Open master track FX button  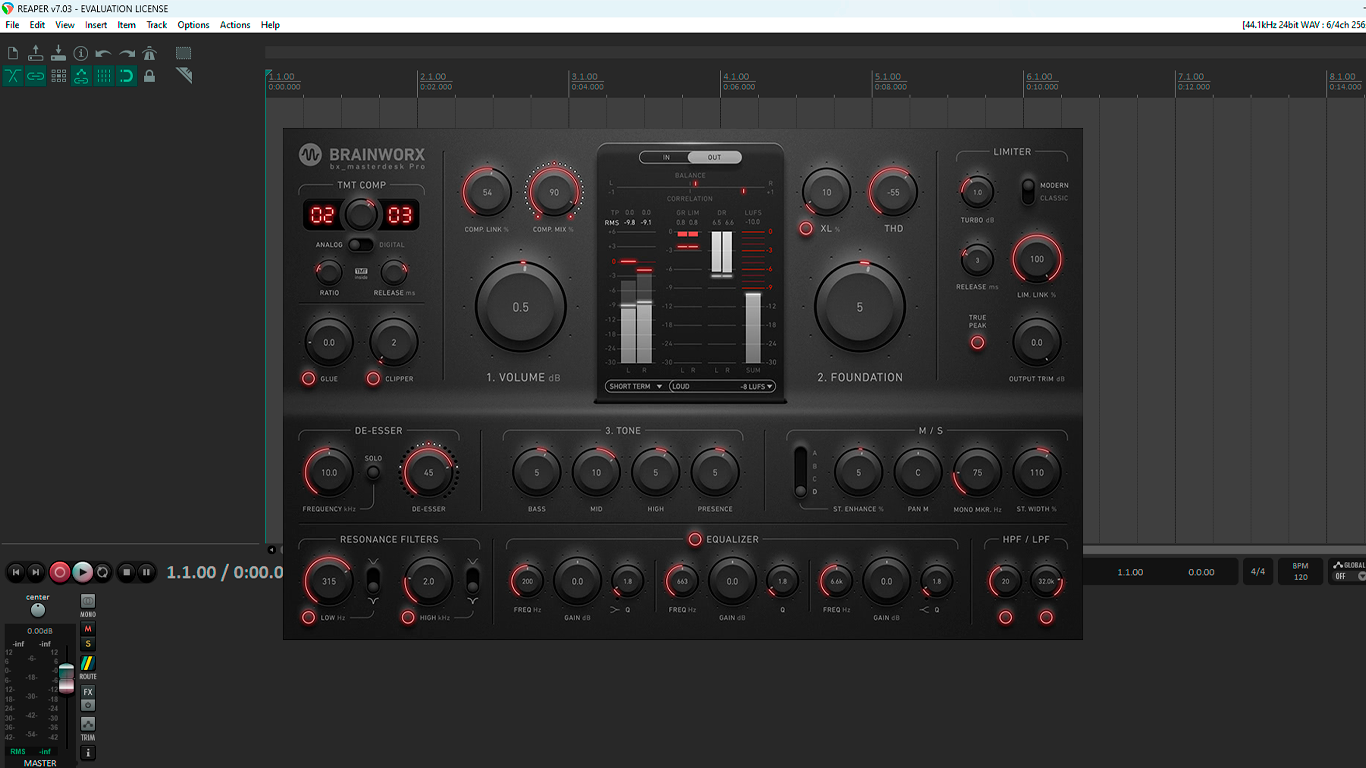(x=88, y=692)
